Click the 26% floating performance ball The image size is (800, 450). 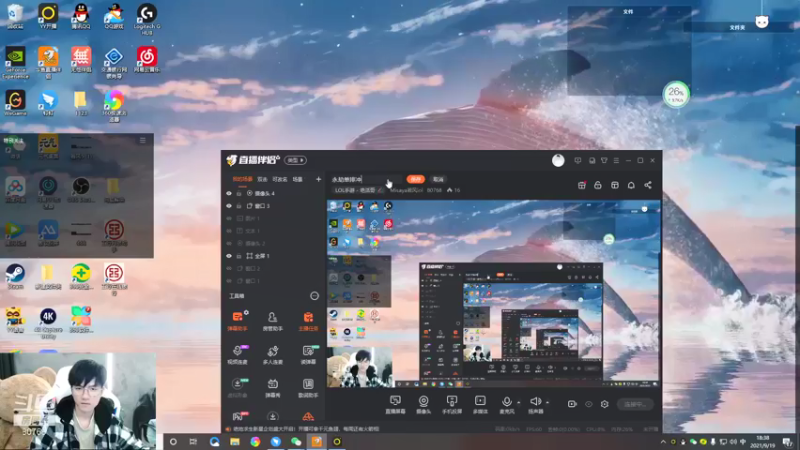676,94
